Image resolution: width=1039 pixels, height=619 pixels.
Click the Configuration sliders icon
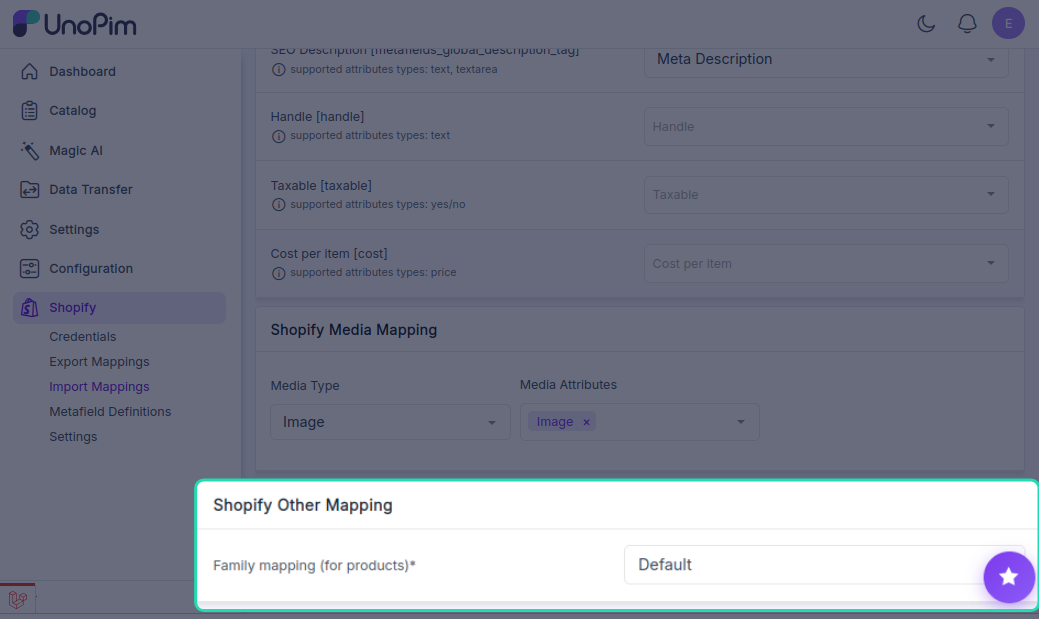tap(29, 268)
